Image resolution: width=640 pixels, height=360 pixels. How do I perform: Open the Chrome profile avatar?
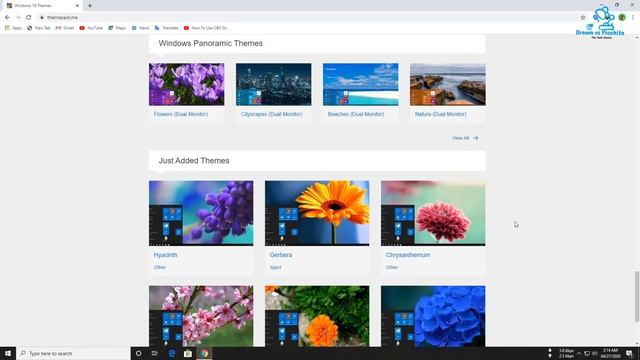click(x=622, y=17)
